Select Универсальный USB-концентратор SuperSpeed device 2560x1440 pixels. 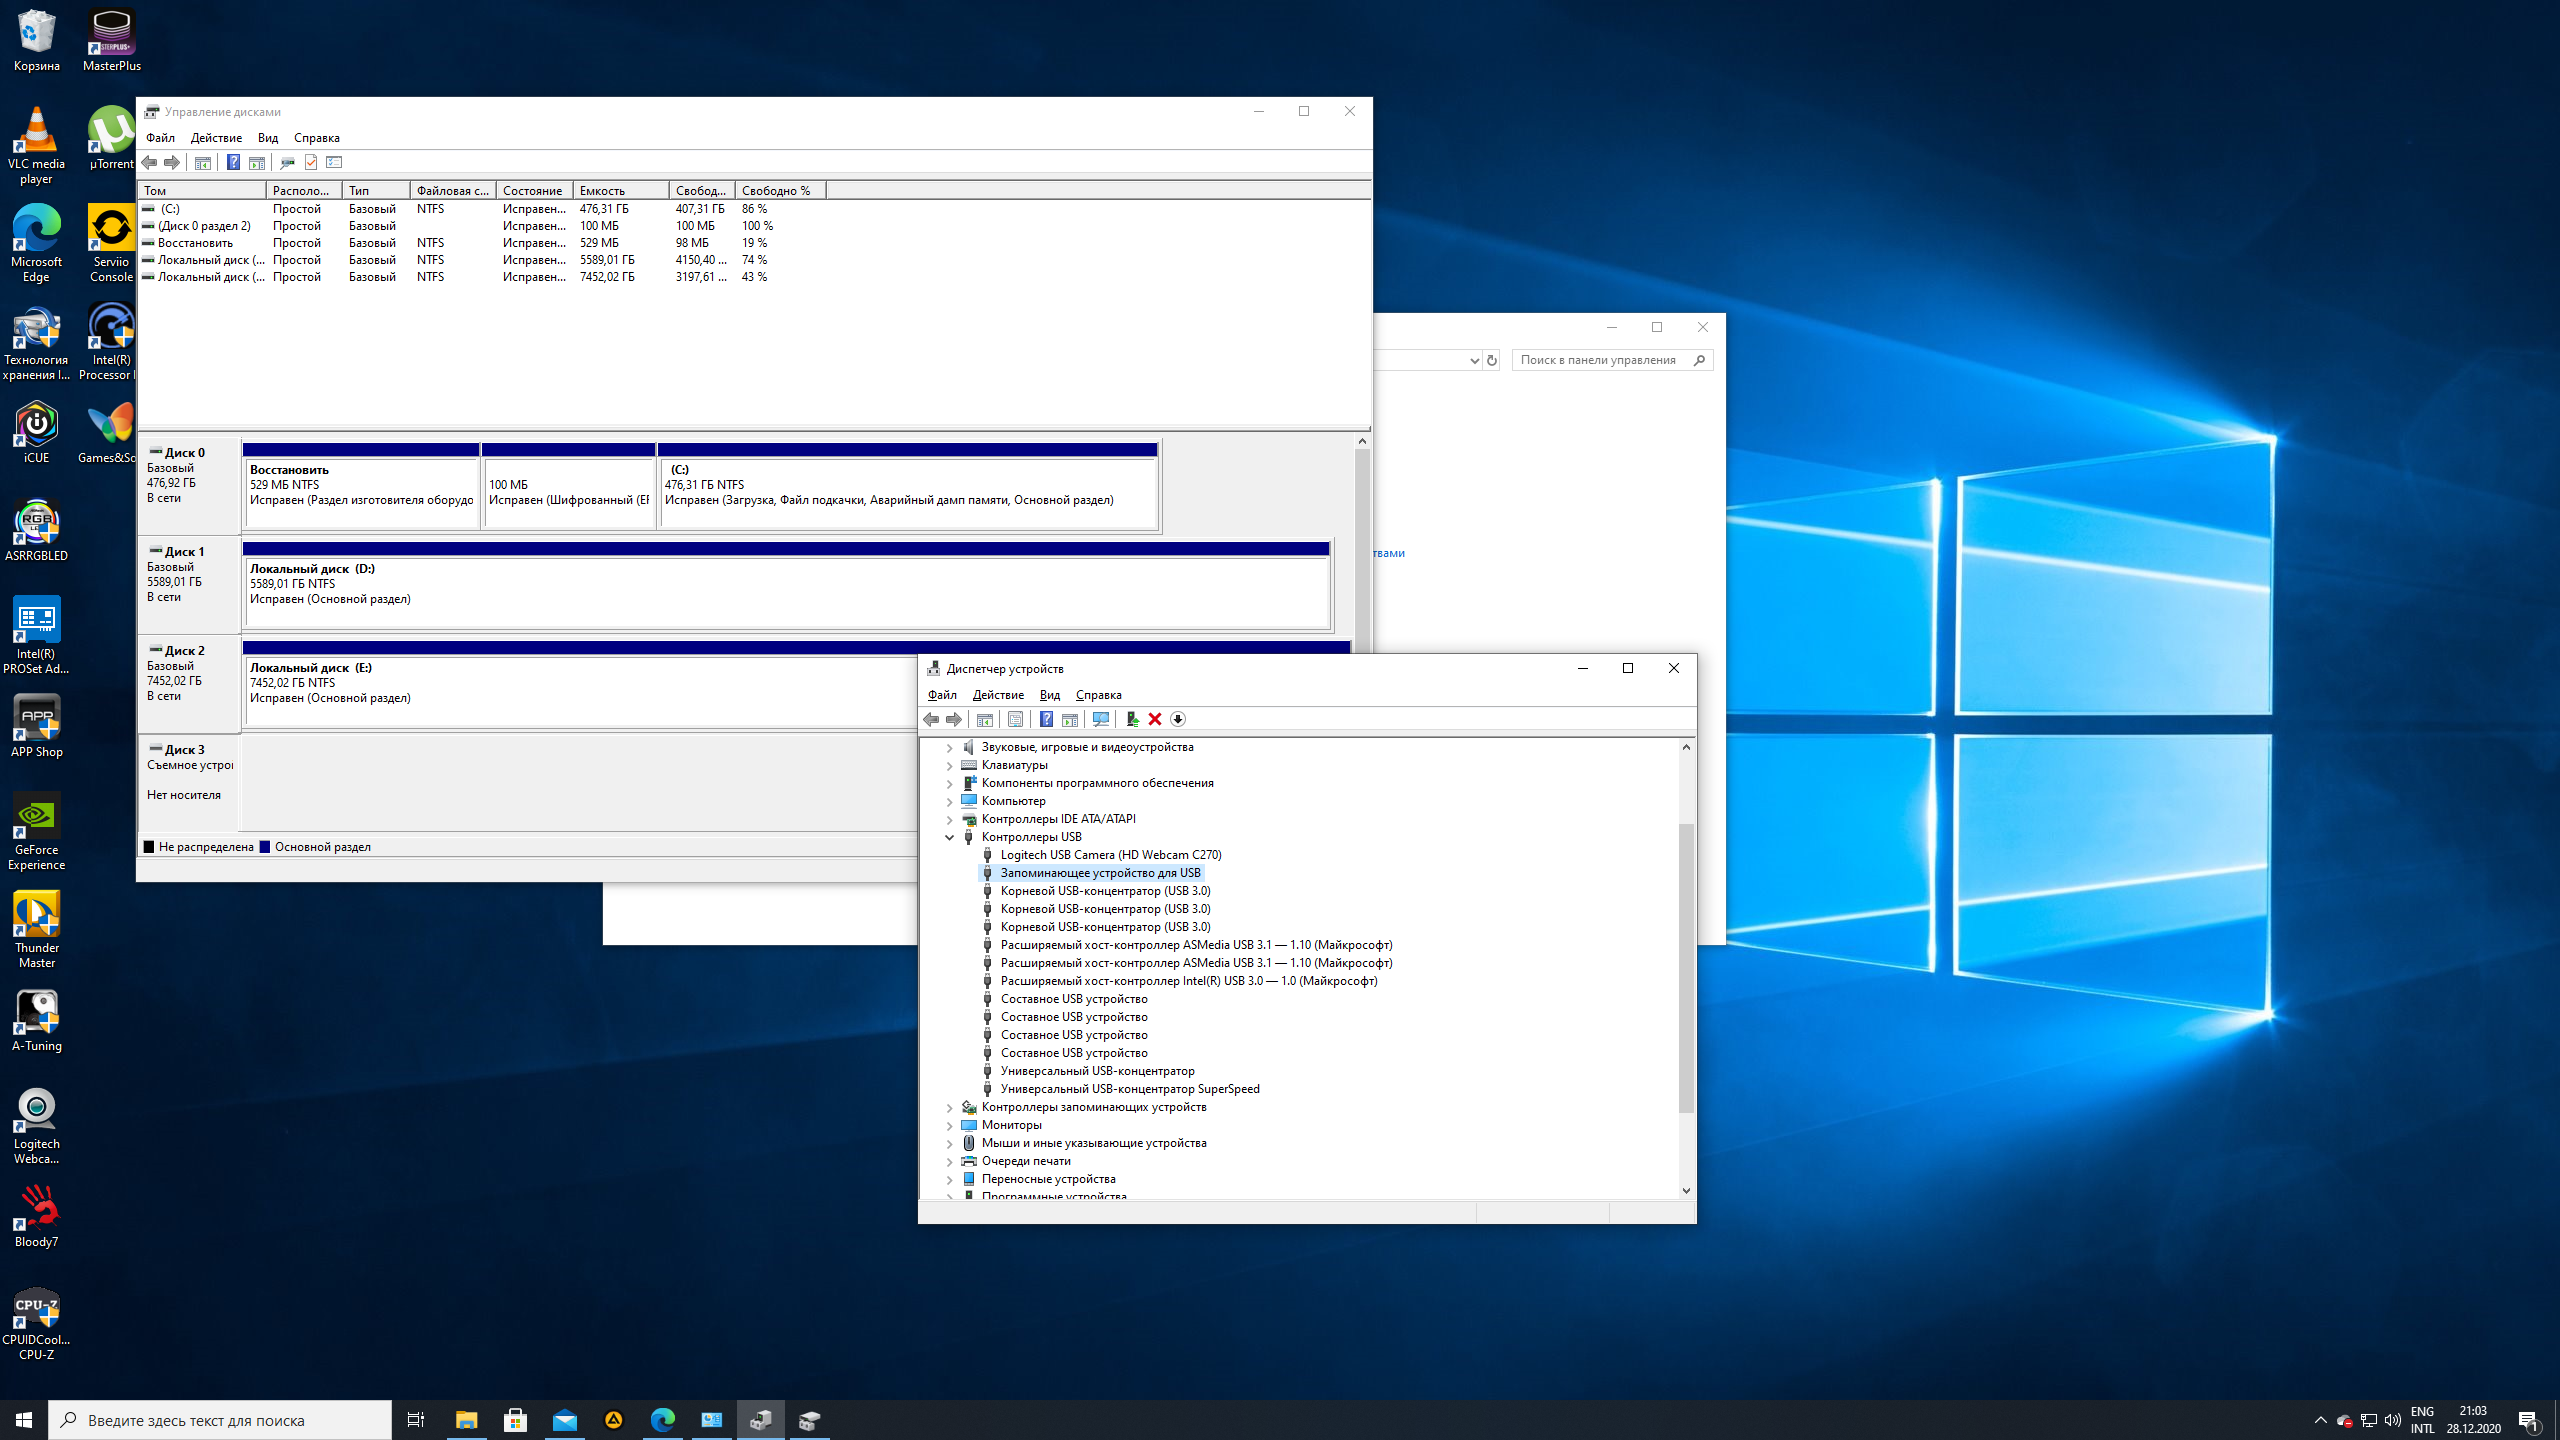(x=1129, y=1089)
